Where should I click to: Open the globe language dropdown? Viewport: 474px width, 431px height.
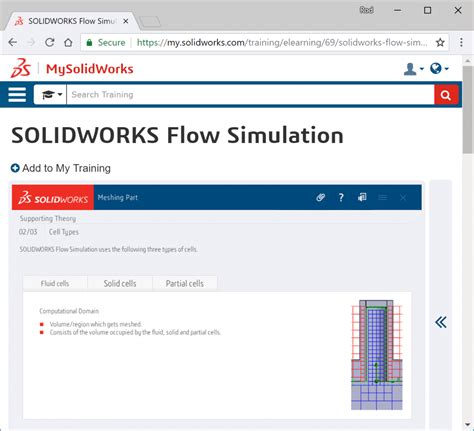pos(439,69)
